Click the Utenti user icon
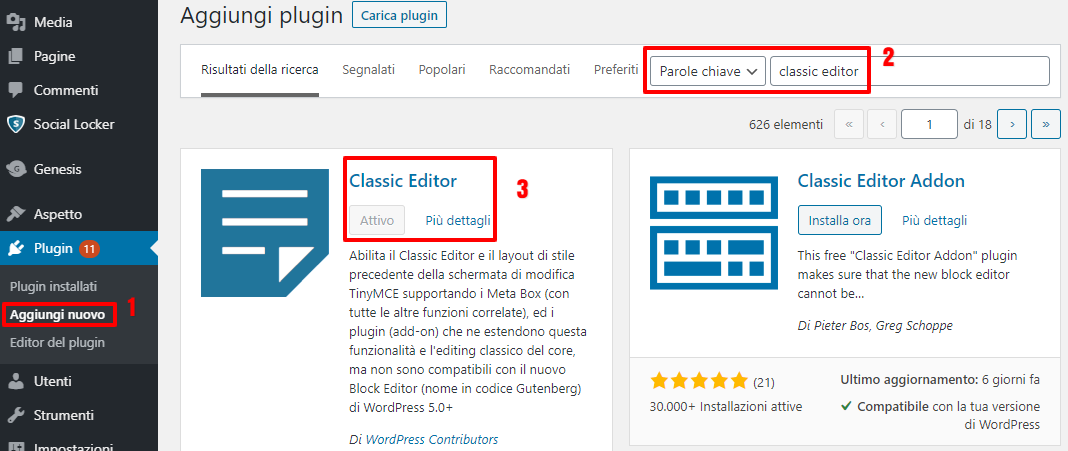Screen dimensions: 1068x451 click(x=16, y=381)
